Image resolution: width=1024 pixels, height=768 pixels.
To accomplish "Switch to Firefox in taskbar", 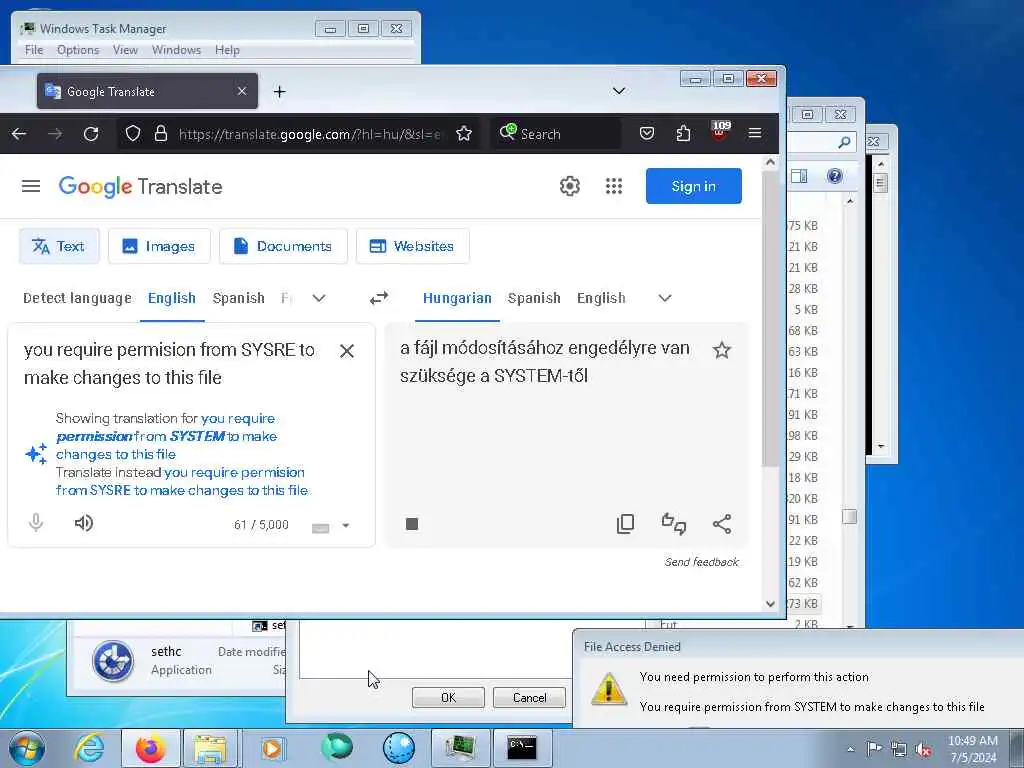I will (151, 748).
